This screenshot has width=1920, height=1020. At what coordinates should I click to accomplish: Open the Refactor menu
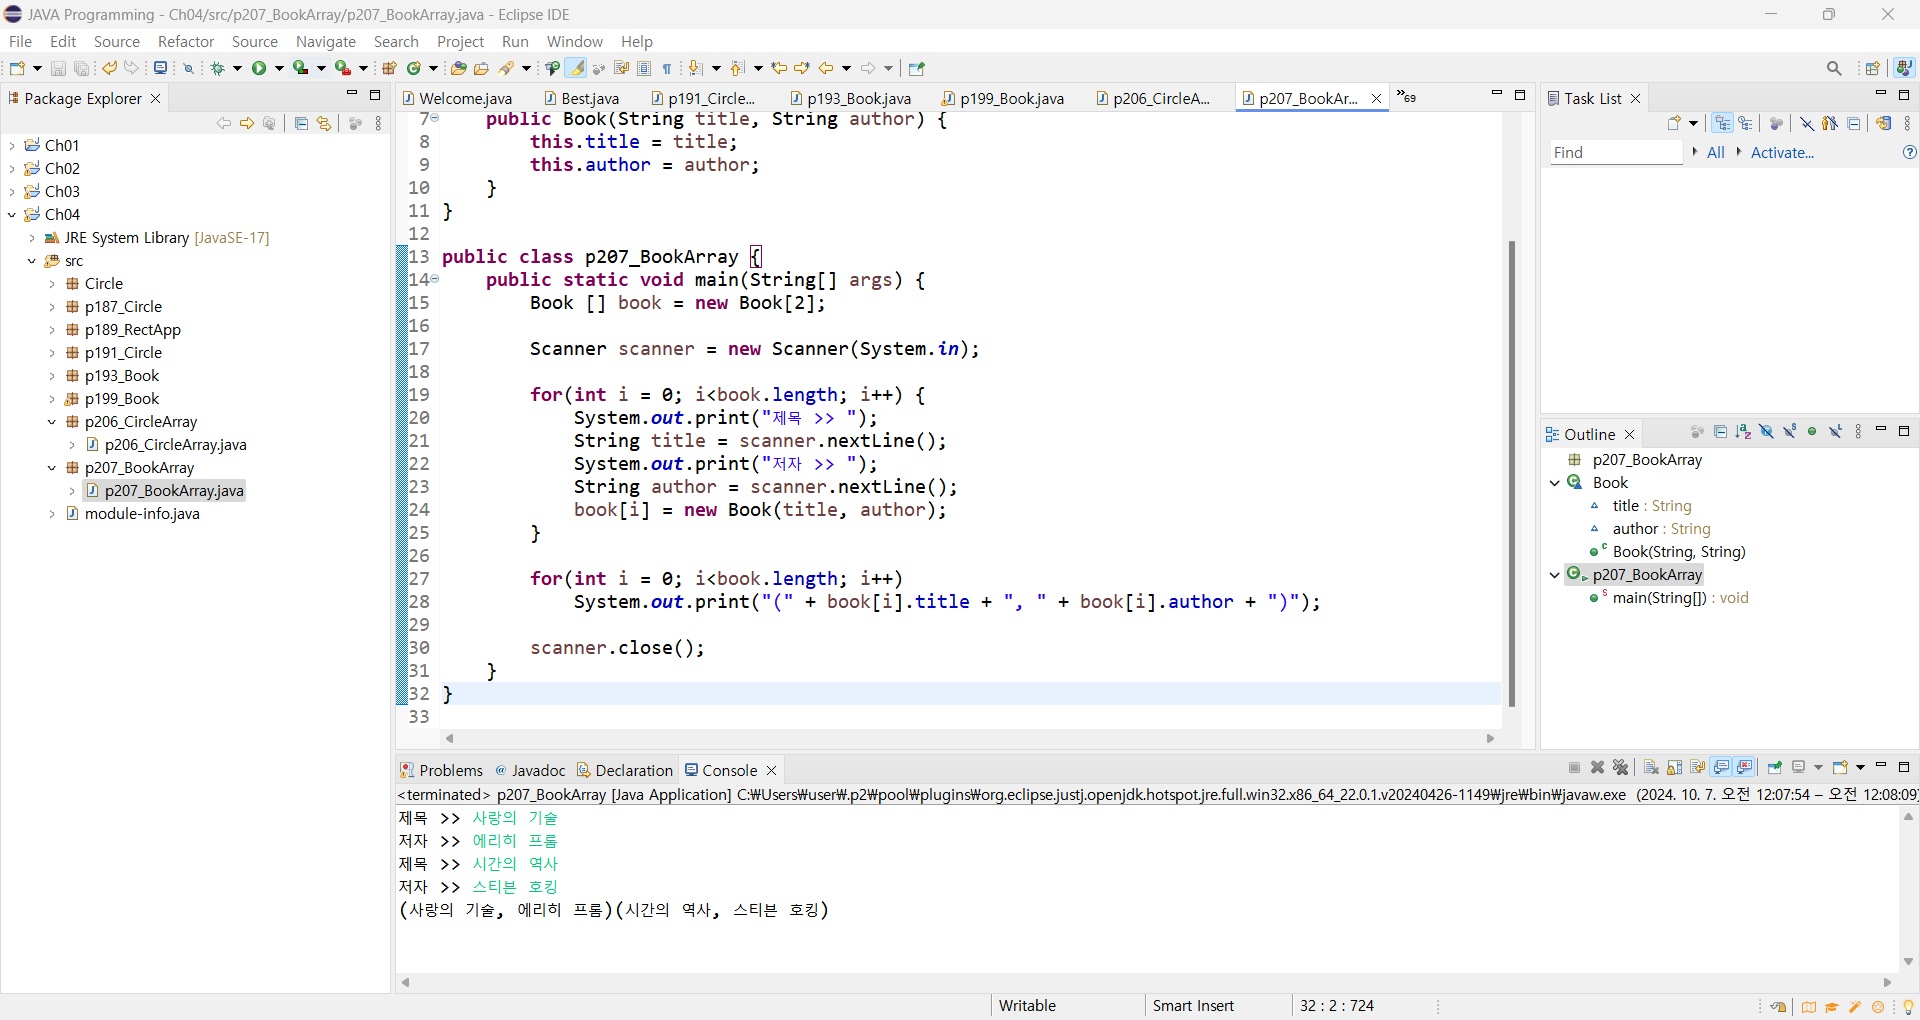point(186,41)
